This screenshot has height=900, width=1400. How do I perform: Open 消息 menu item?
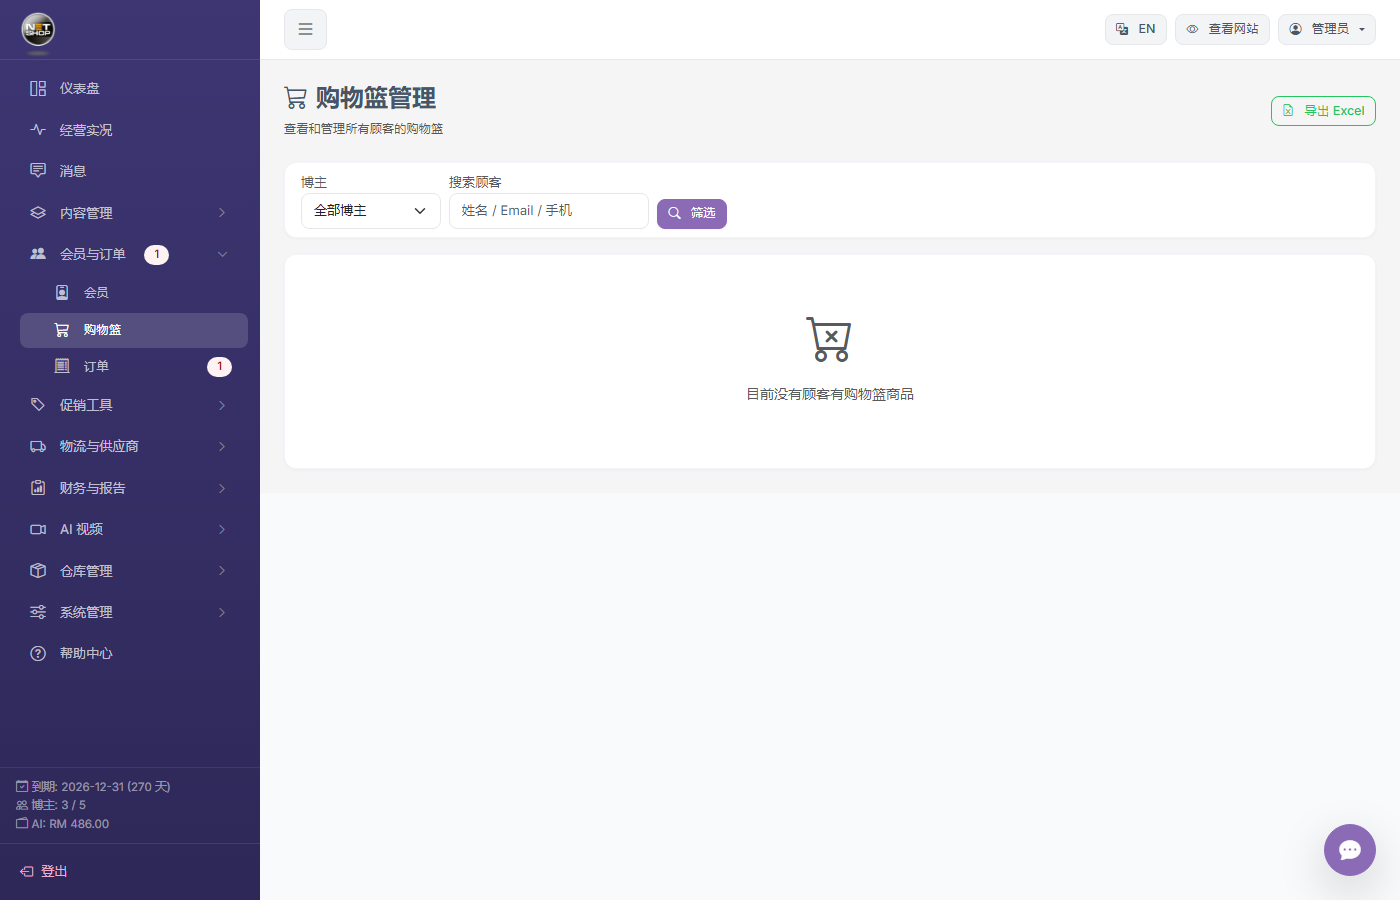pos(134,171)
